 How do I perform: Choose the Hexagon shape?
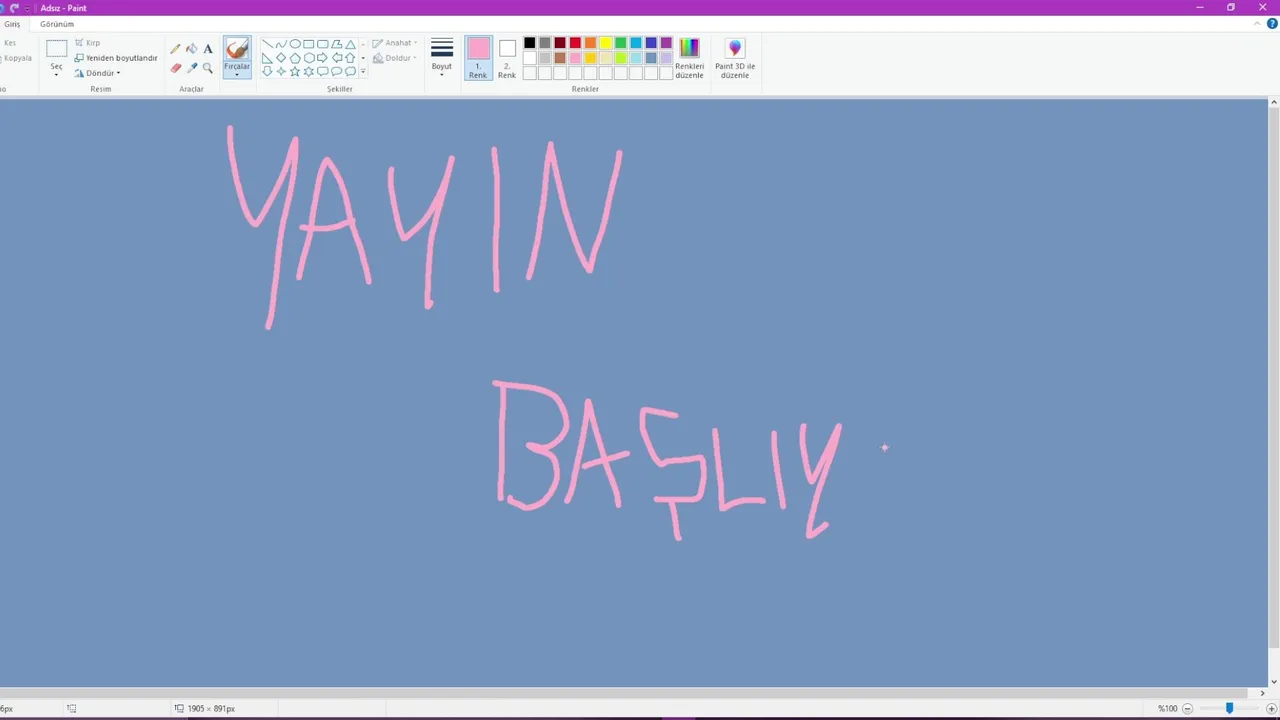pyautogui.click(x=309, y=58)
